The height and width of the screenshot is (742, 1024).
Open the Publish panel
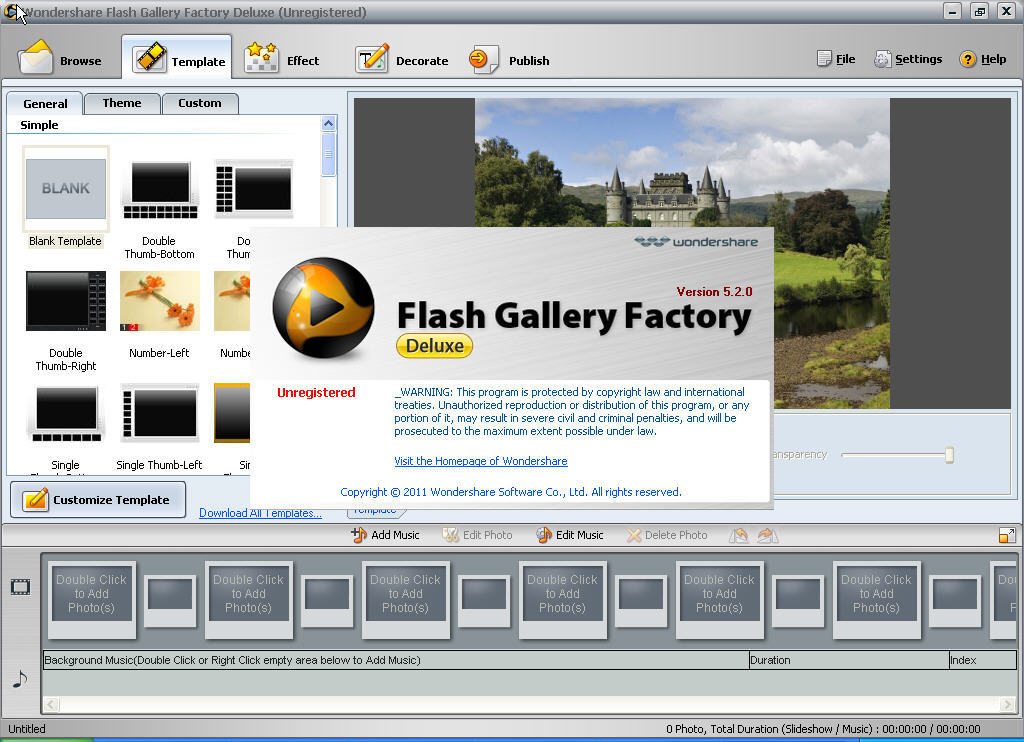510,58
